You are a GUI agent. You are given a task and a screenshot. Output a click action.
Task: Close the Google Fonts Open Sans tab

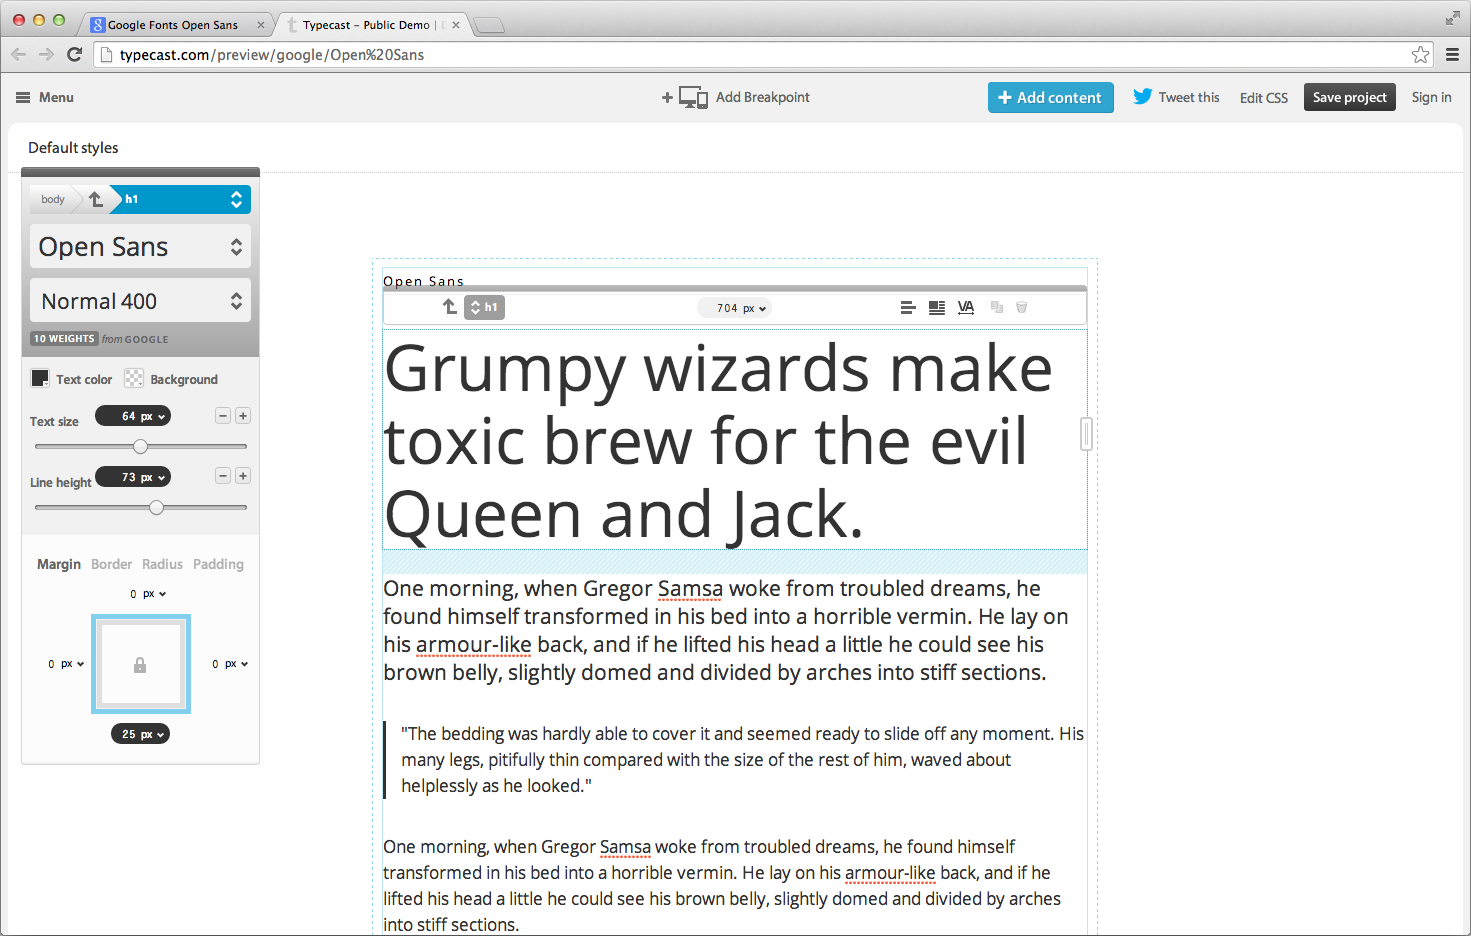(261, 25)
